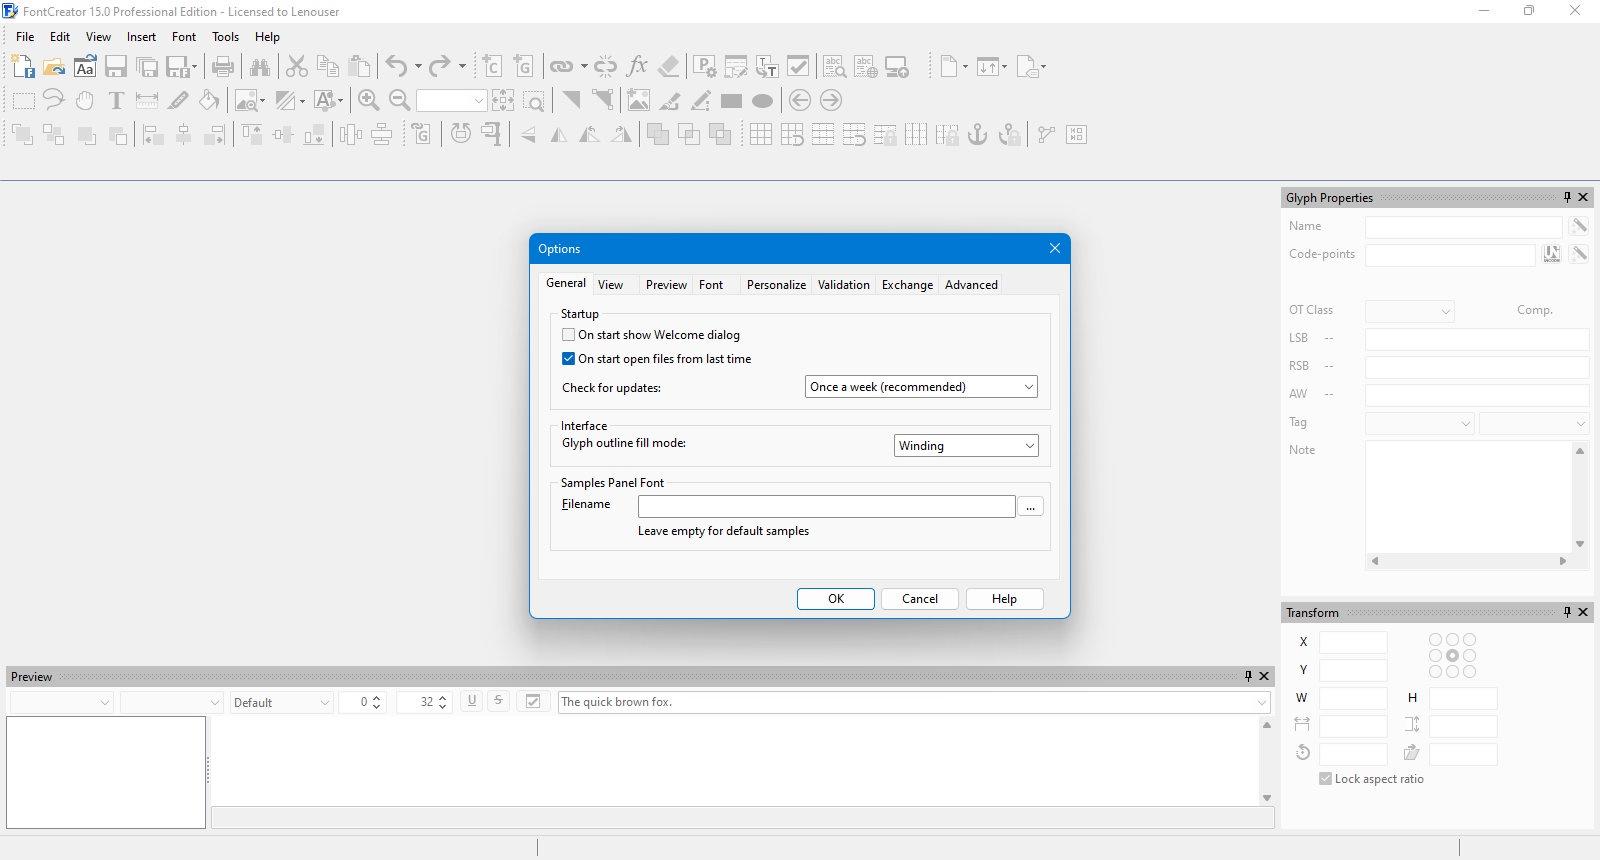Click the Eraser toolbar icon
1600x860 pixels.
pos(669,67)
